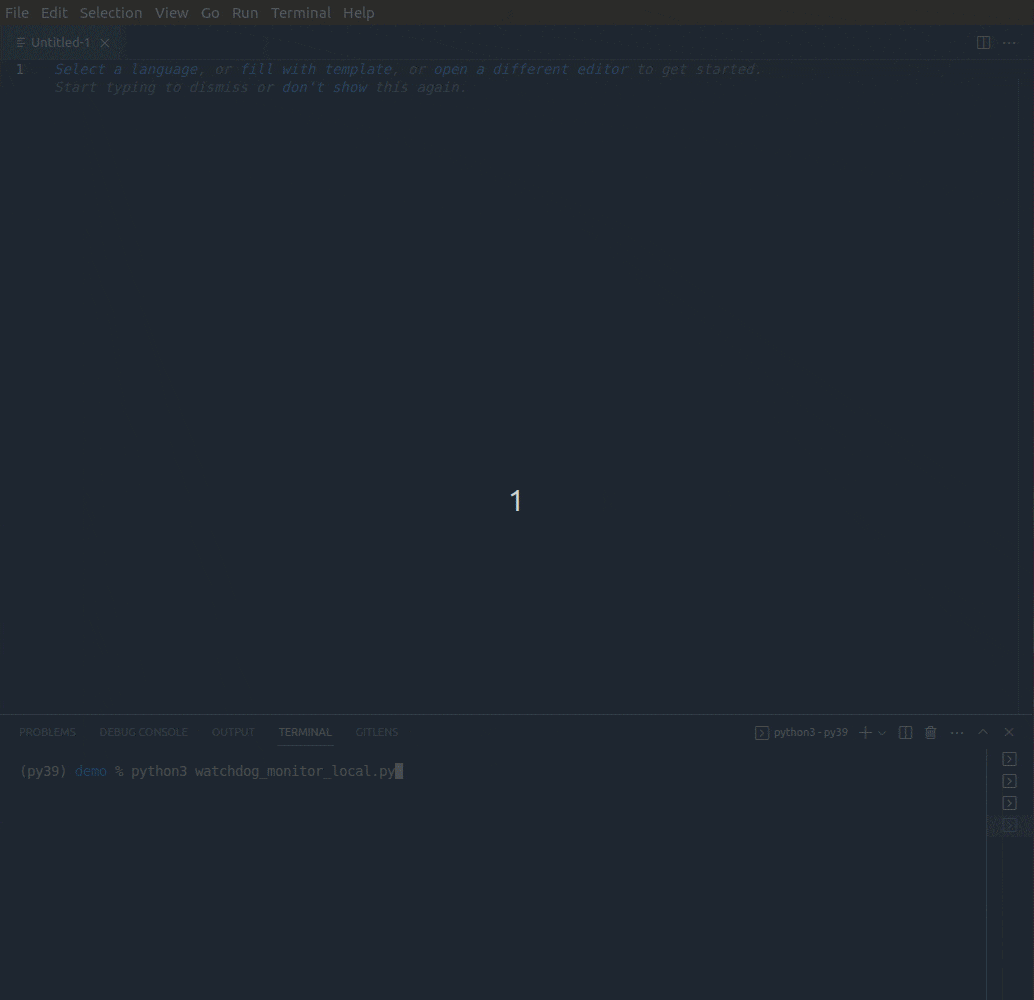Select the second terminal session icon in sidebar
1034x1000 pixels.
click(x=1009, y=780)
